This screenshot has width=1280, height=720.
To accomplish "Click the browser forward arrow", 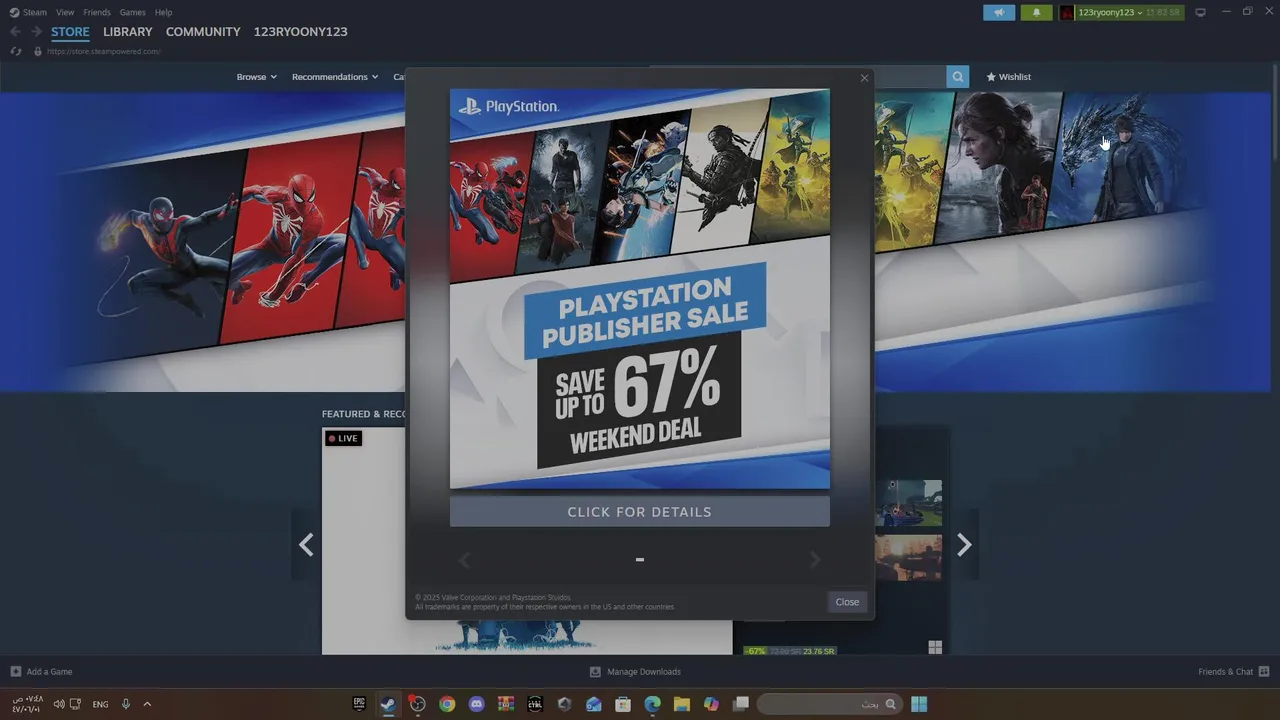I will click(x=36, y=32).
